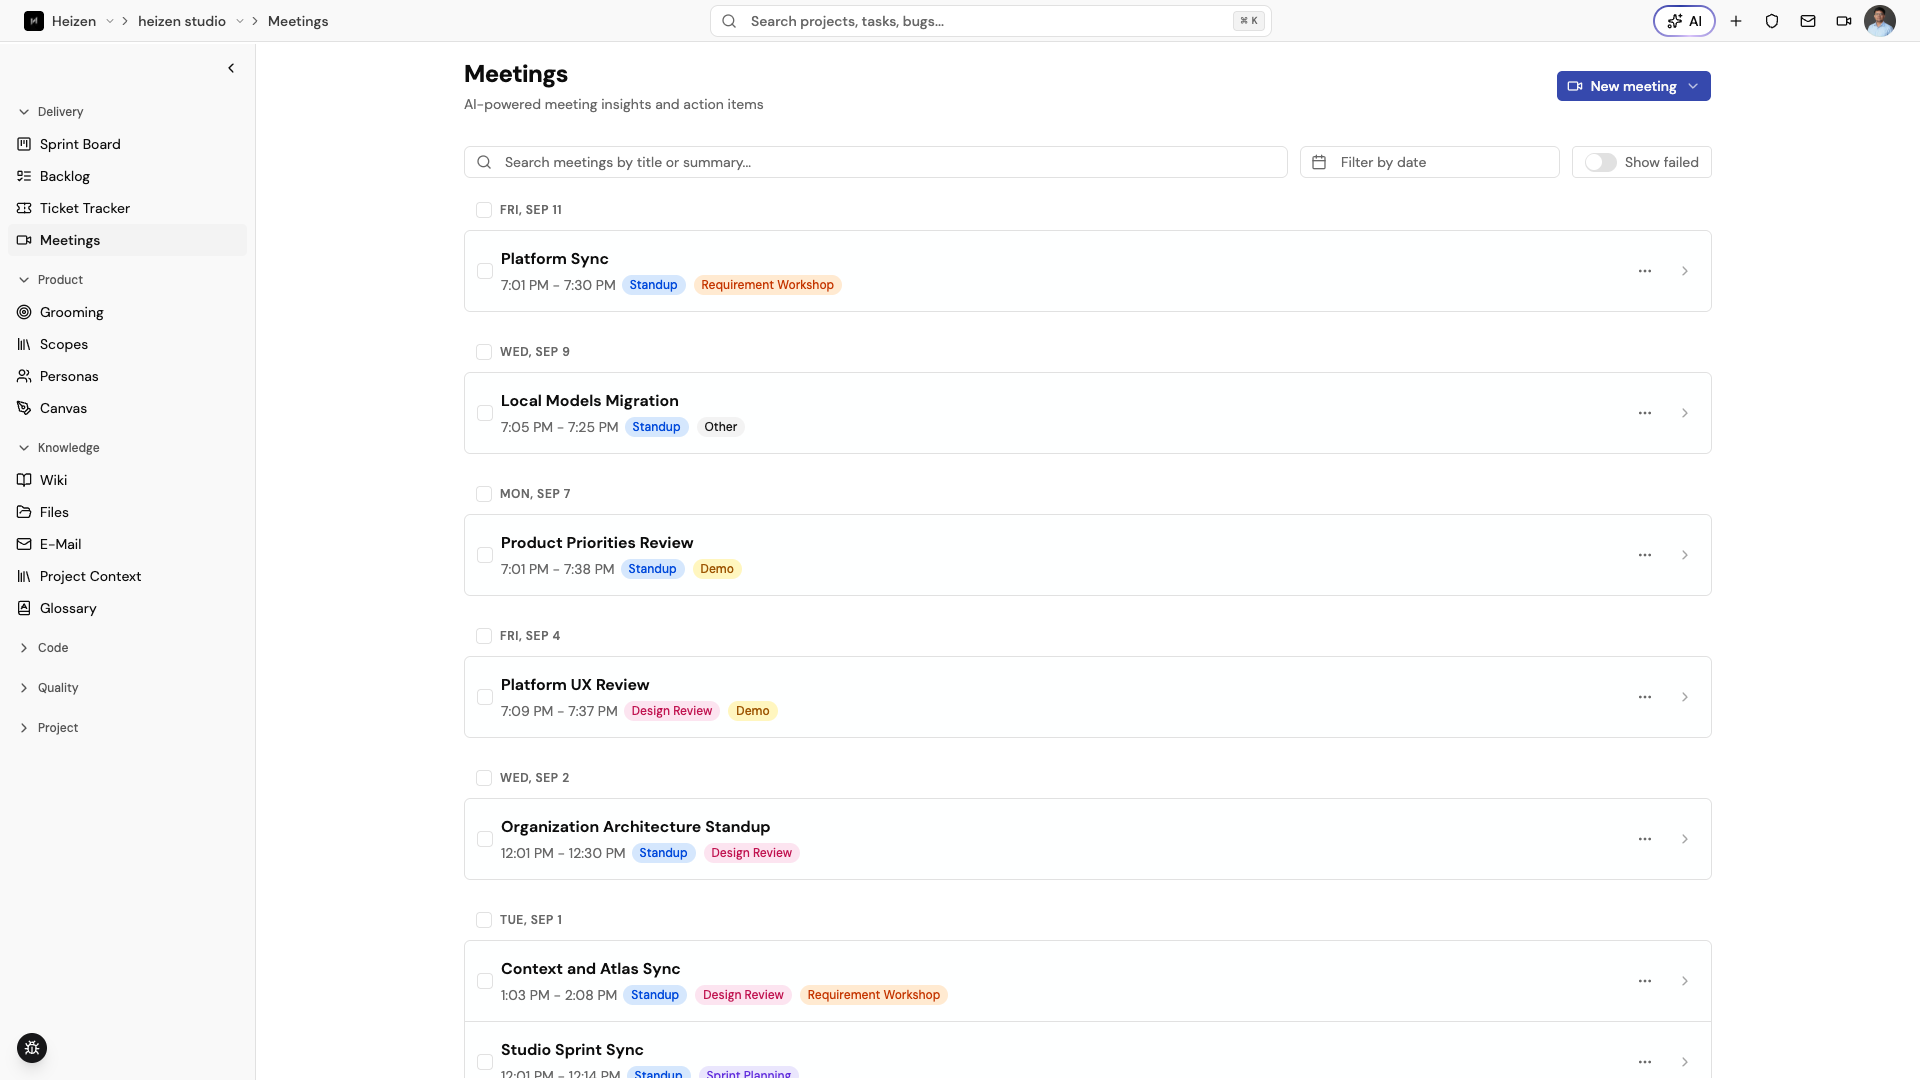1920x1080 pixels.
Task: Go to Sprint Board in sidebar
Action: [x=127, y=144]
